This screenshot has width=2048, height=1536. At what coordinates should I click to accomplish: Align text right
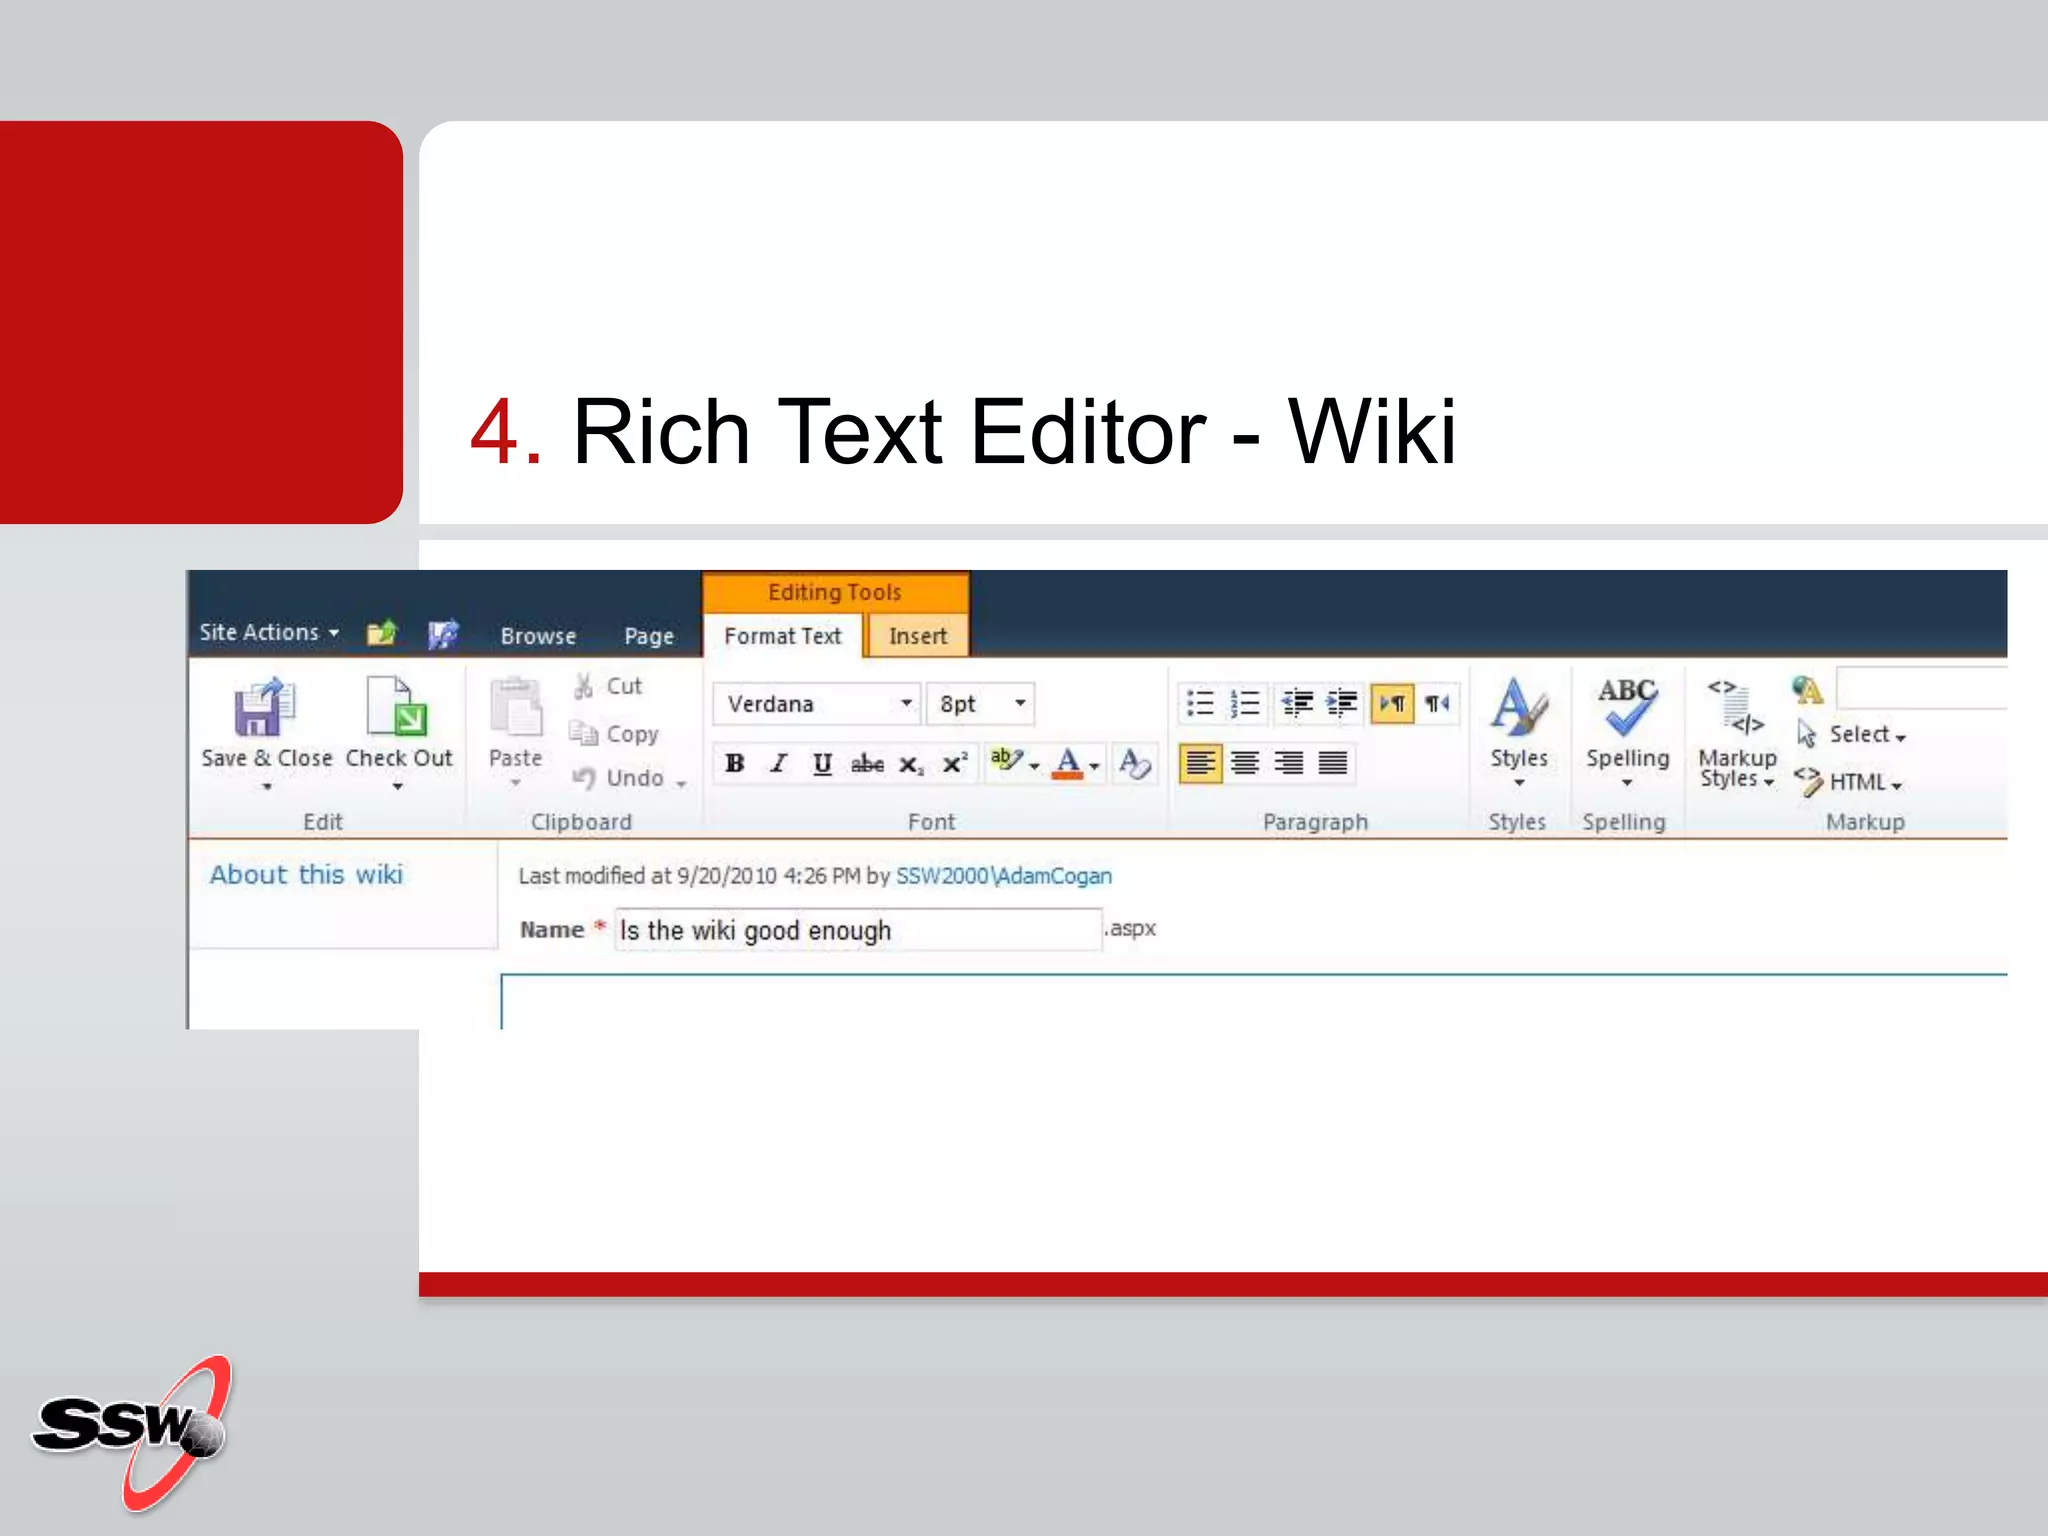pyautogui.click(x=1289, y=764)
